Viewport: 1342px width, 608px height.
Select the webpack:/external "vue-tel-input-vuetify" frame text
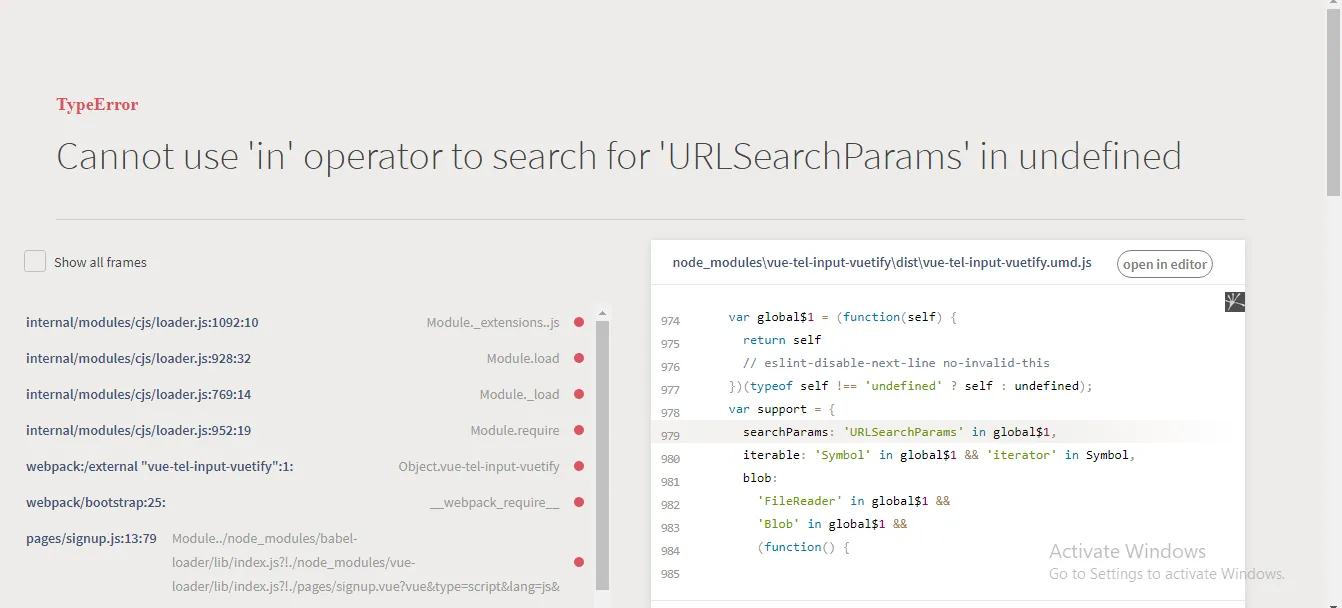click(160, 466)
